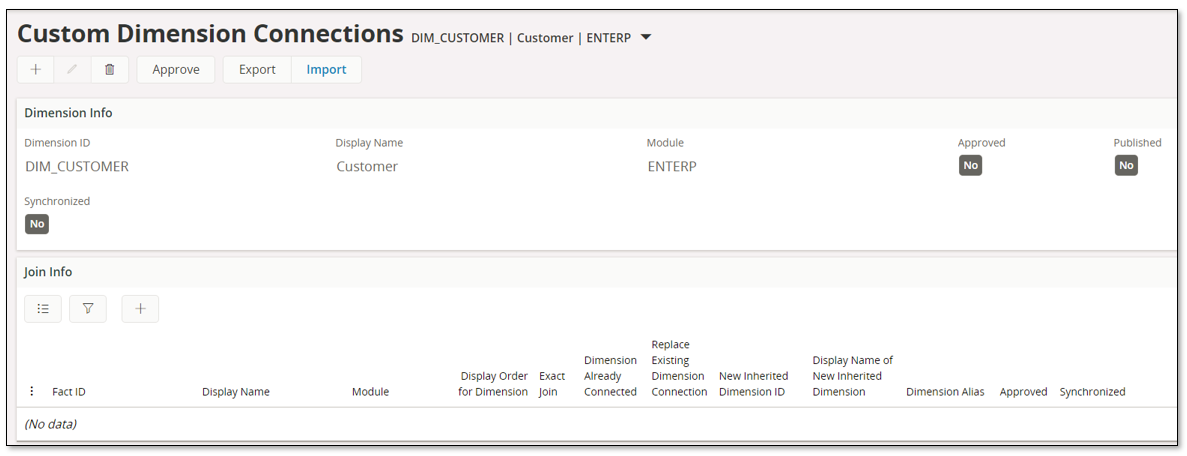Expand the DIM_CUSTOMER record selector dropdown arrow

point(646,37)
